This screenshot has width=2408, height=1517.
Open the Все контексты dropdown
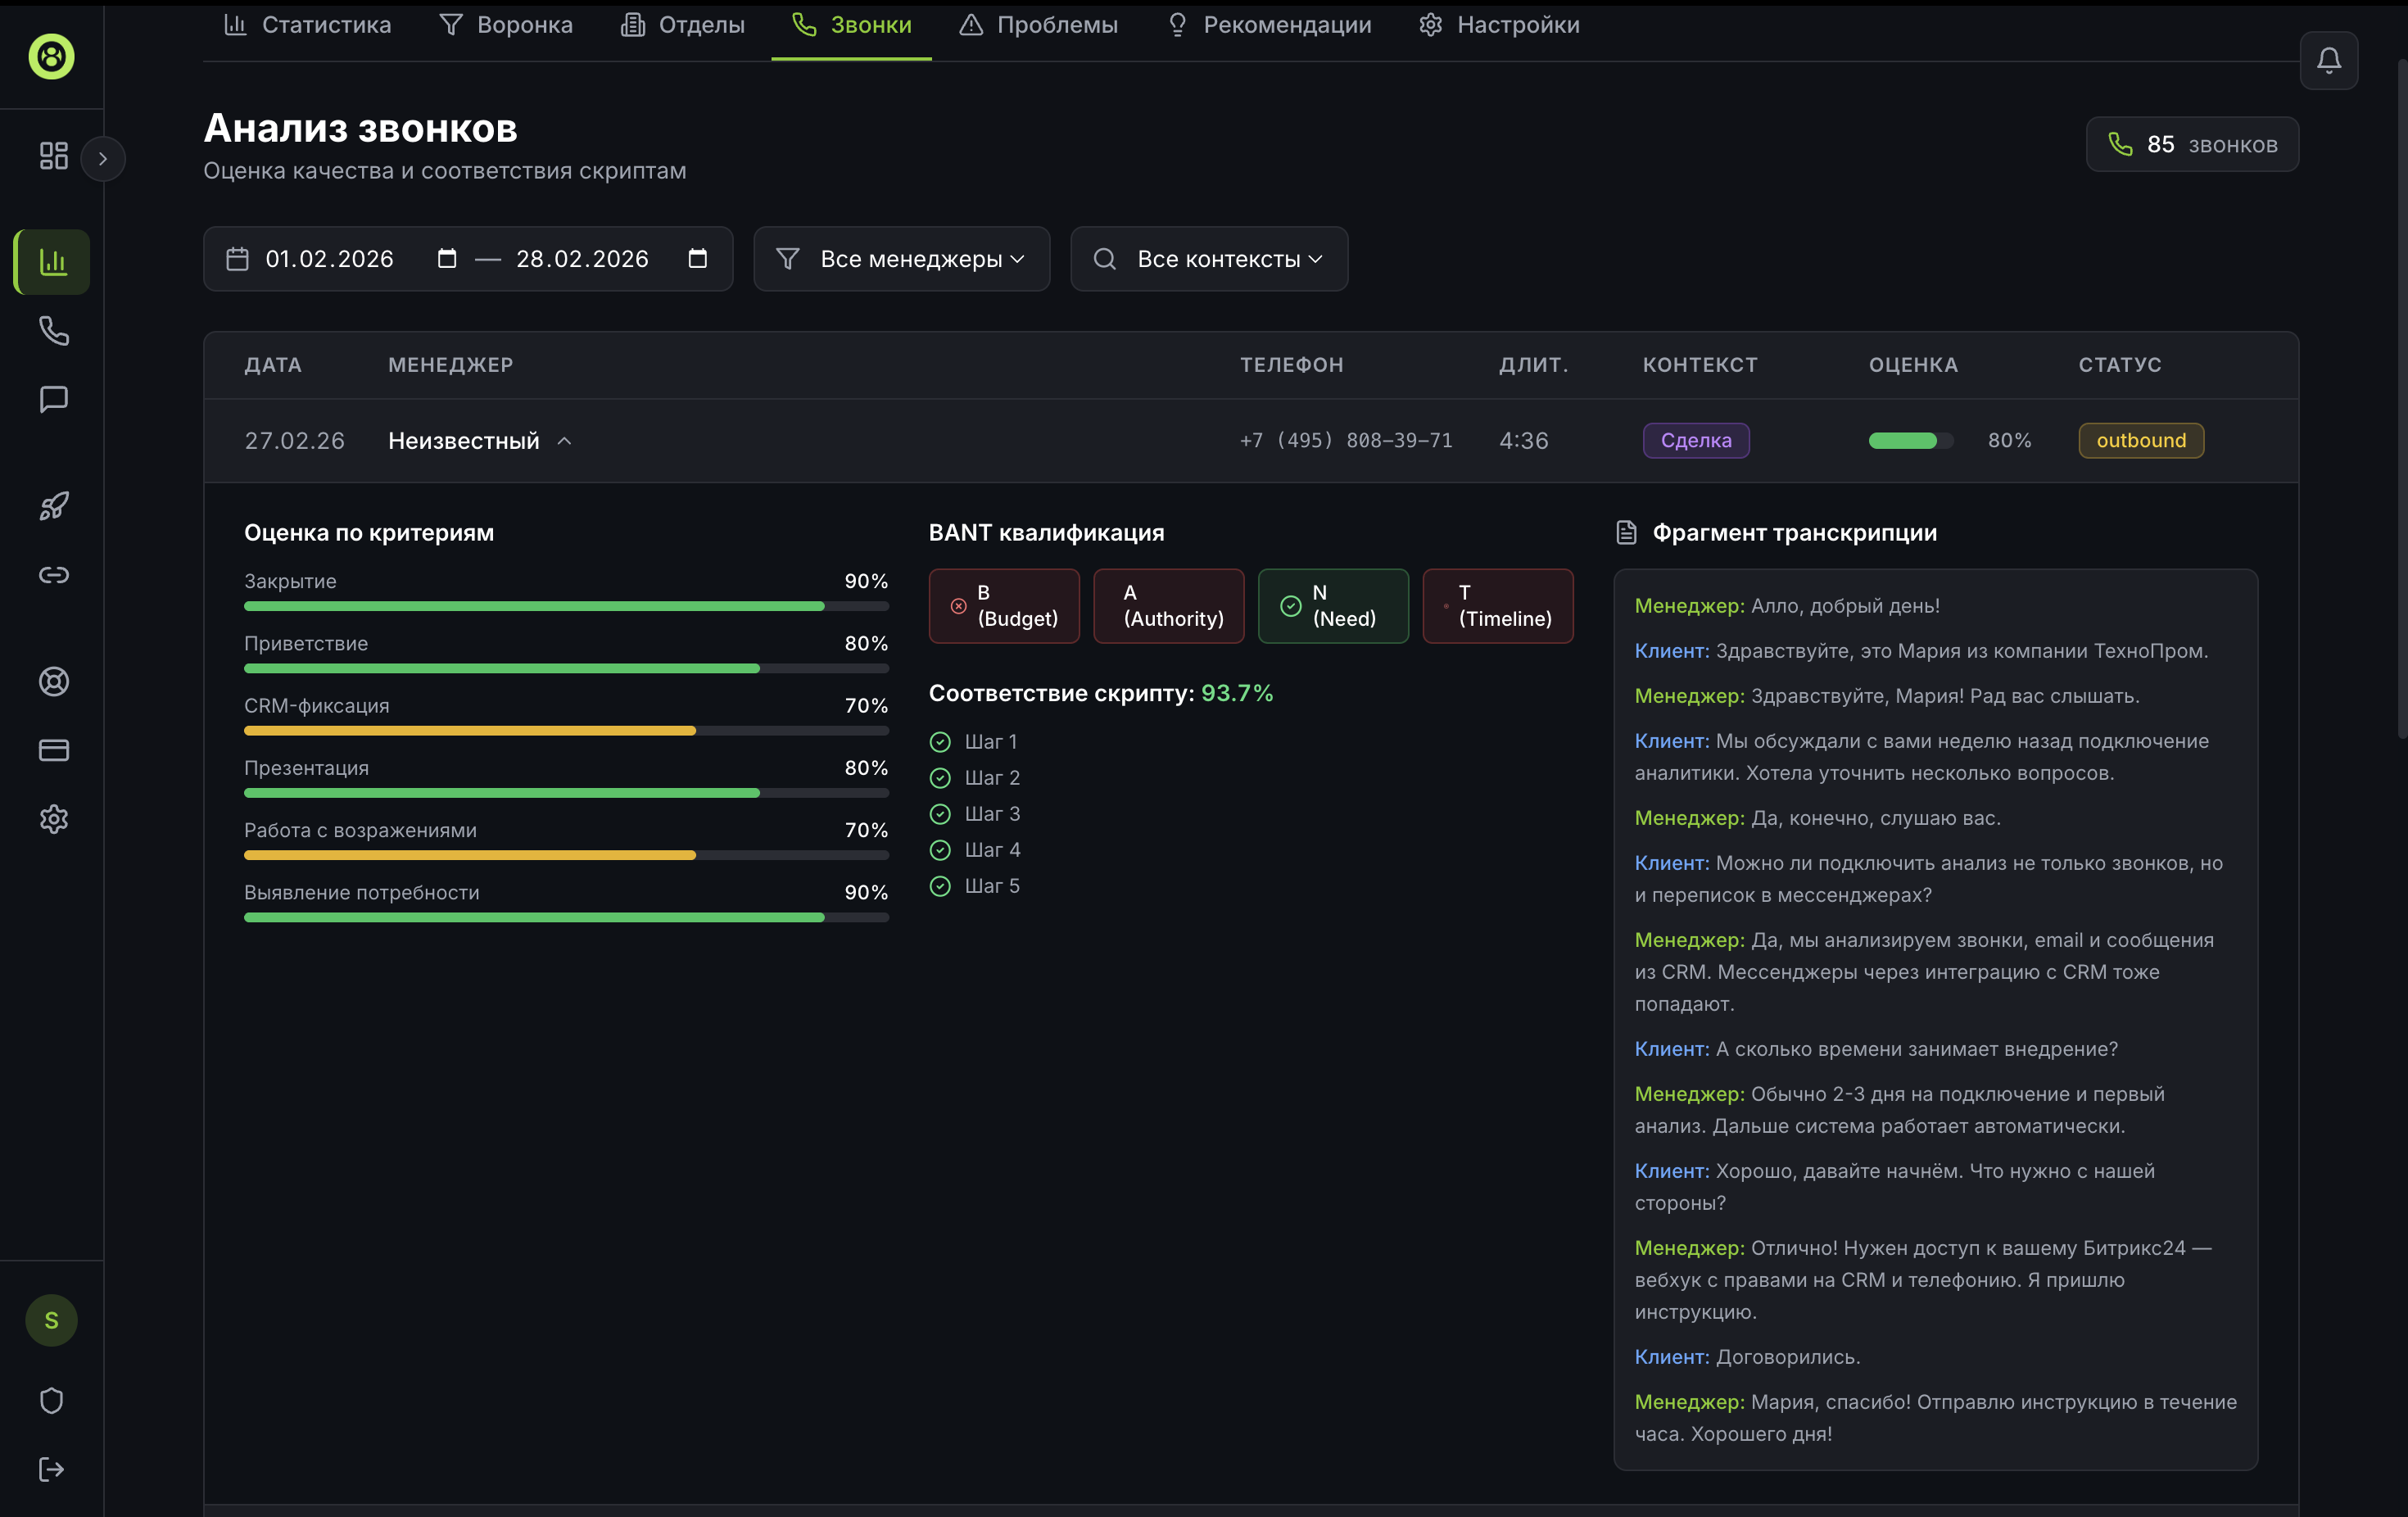point(1208,259)
